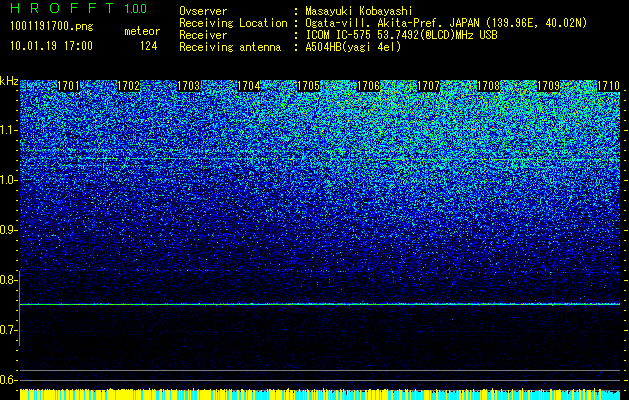Click the Receiving Location value text
Viewport: 629px width, 400px height.
tap(446, 23)
